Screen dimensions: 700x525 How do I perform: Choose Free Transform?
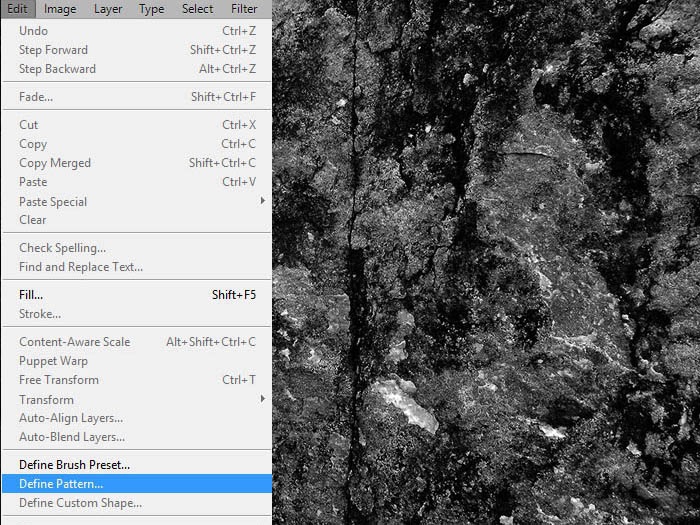pos(137,380)
